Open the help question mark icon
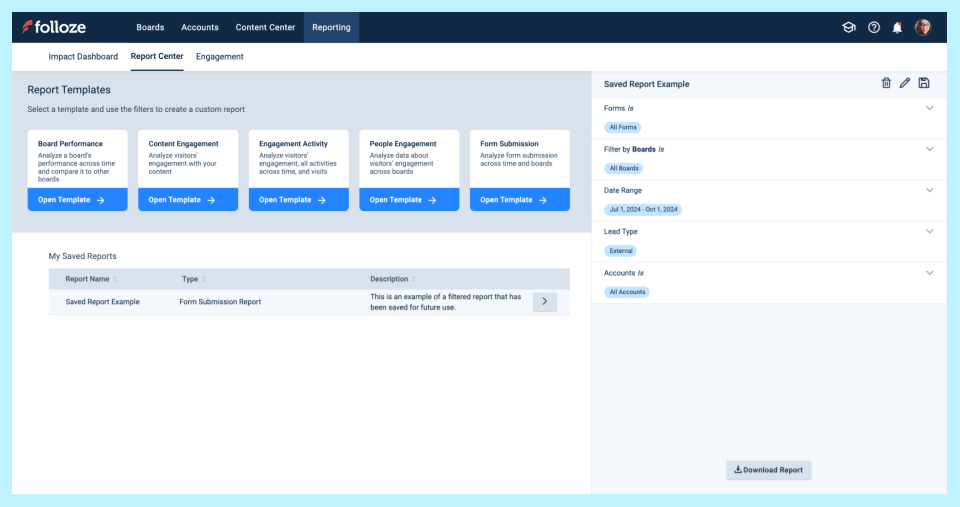Screen dimensions: 960x507 pyautogui.click(x=874, y=27)
